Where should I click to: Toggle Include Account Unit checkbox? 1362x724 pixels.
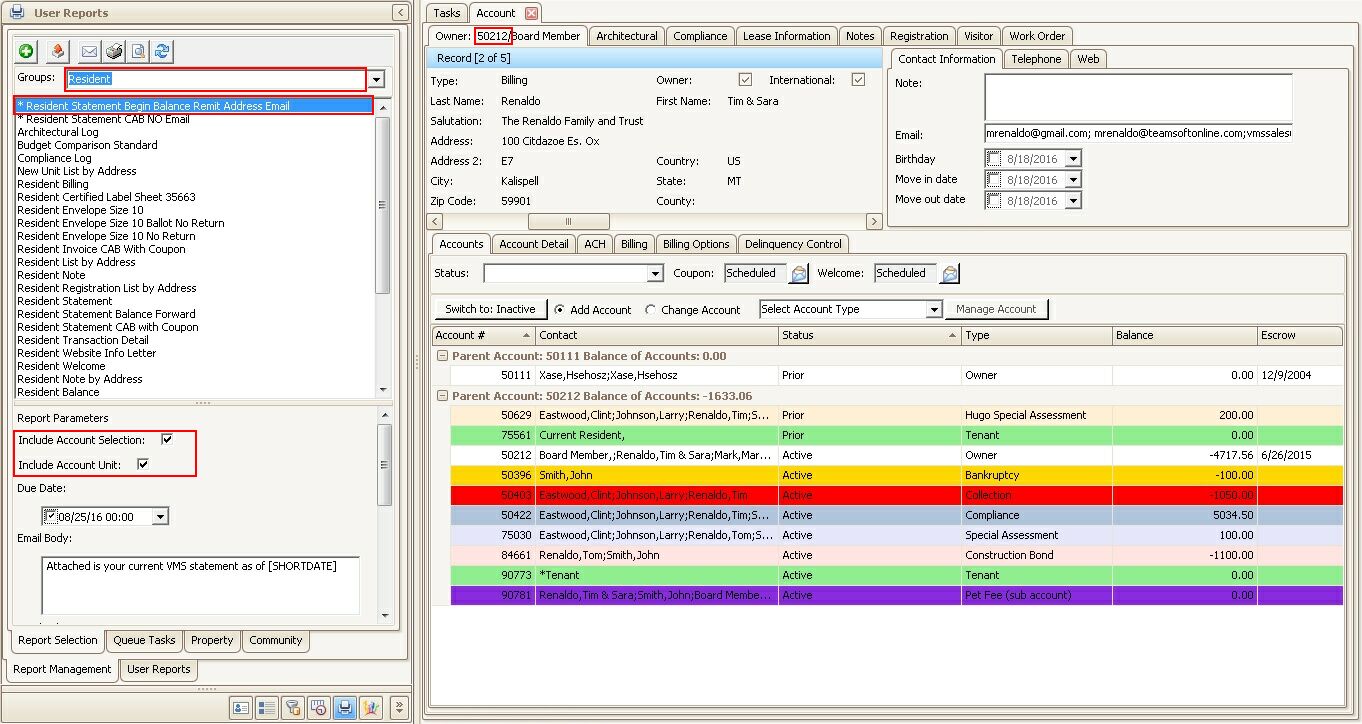[143, 464]
